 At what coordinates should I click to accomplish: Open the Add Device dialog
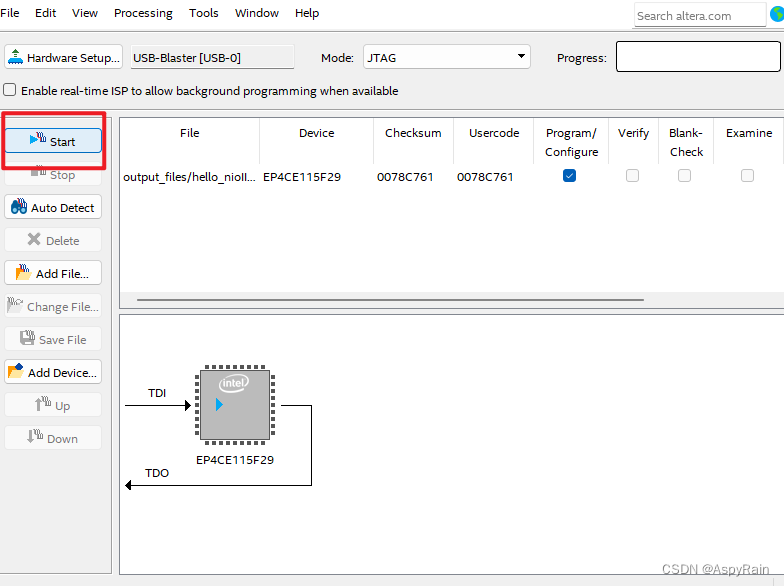(x=53, y=372)
